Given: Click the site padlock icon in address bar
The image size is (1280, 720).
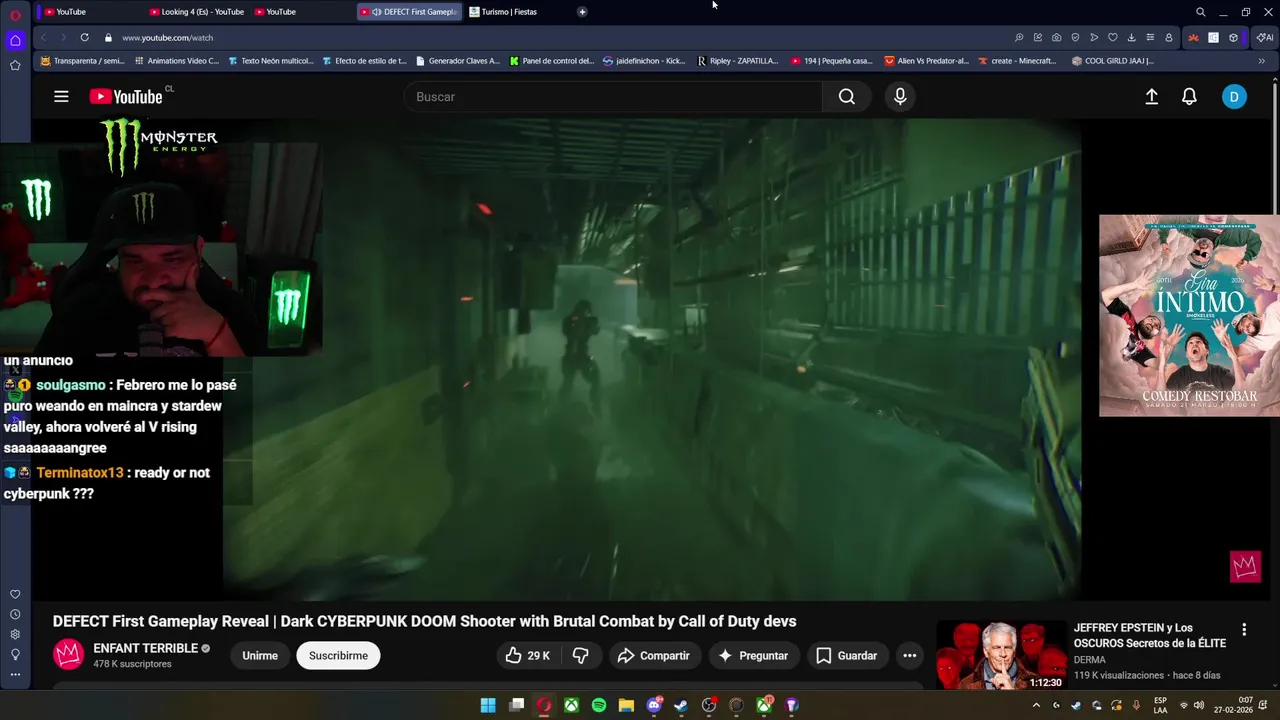Looking at the screenshot, I should (108, 38).
